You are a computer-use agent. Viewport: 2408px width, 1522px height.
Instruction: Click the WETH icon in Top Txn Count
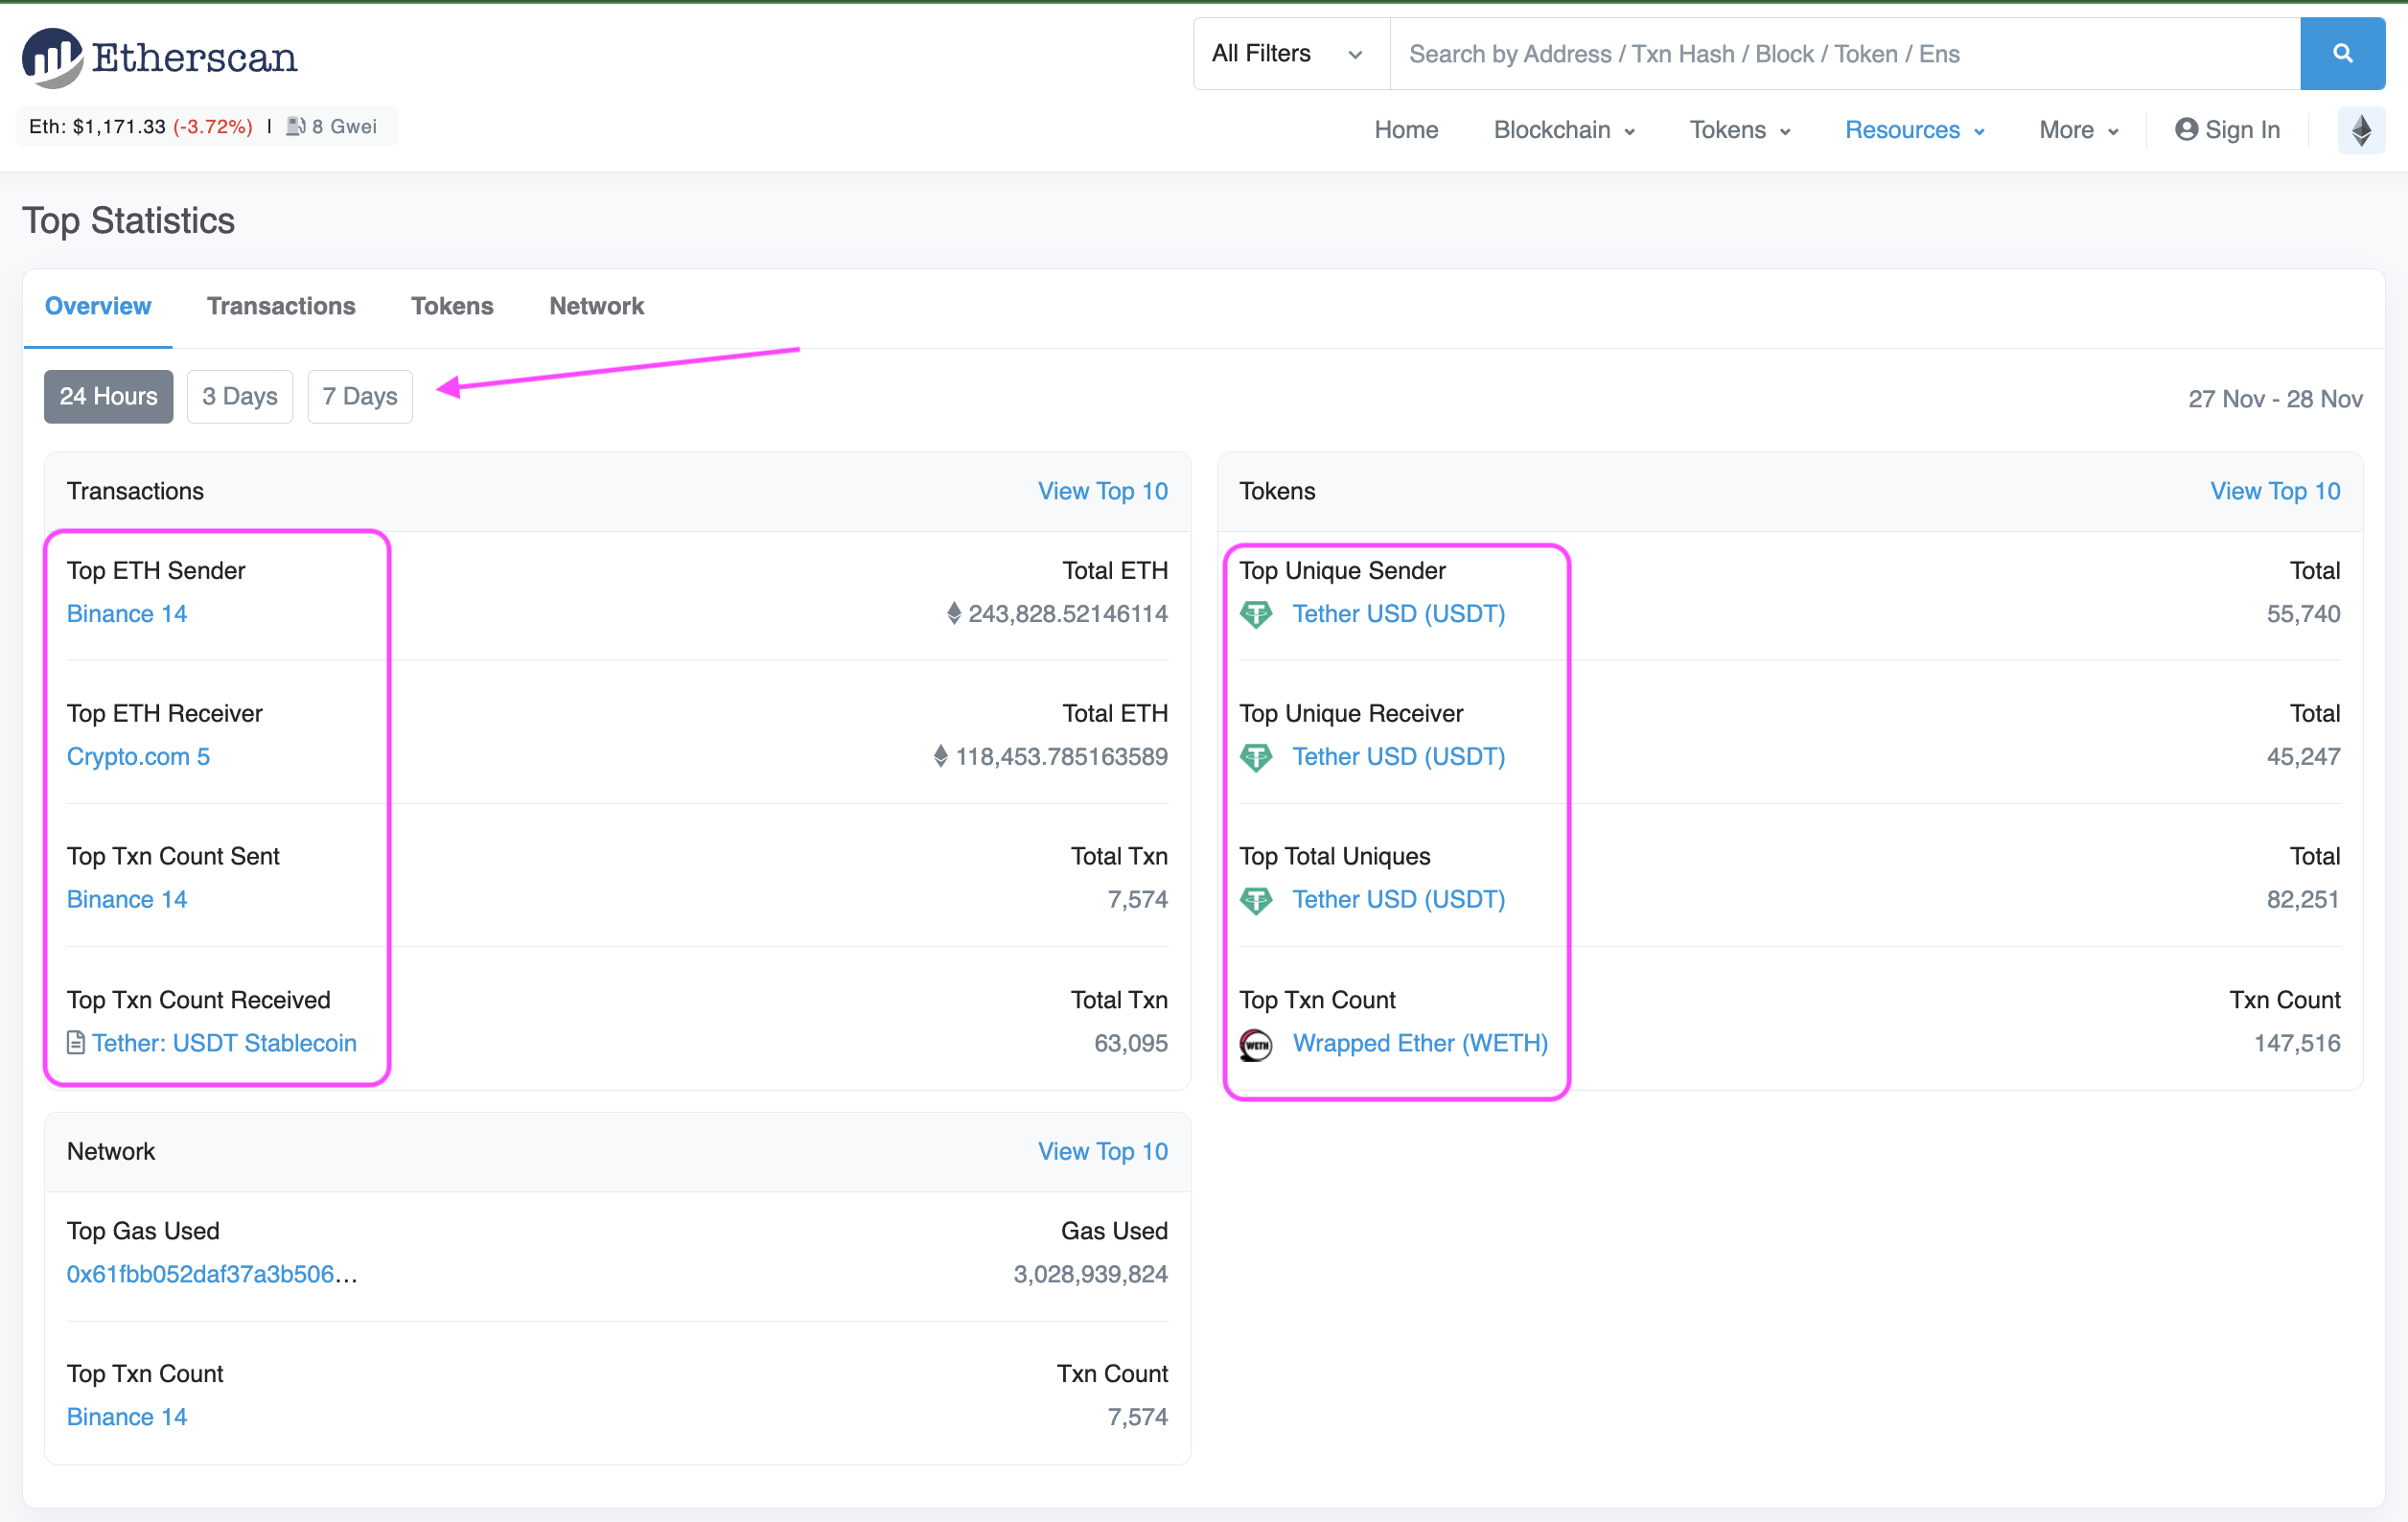point(1256,1044)
